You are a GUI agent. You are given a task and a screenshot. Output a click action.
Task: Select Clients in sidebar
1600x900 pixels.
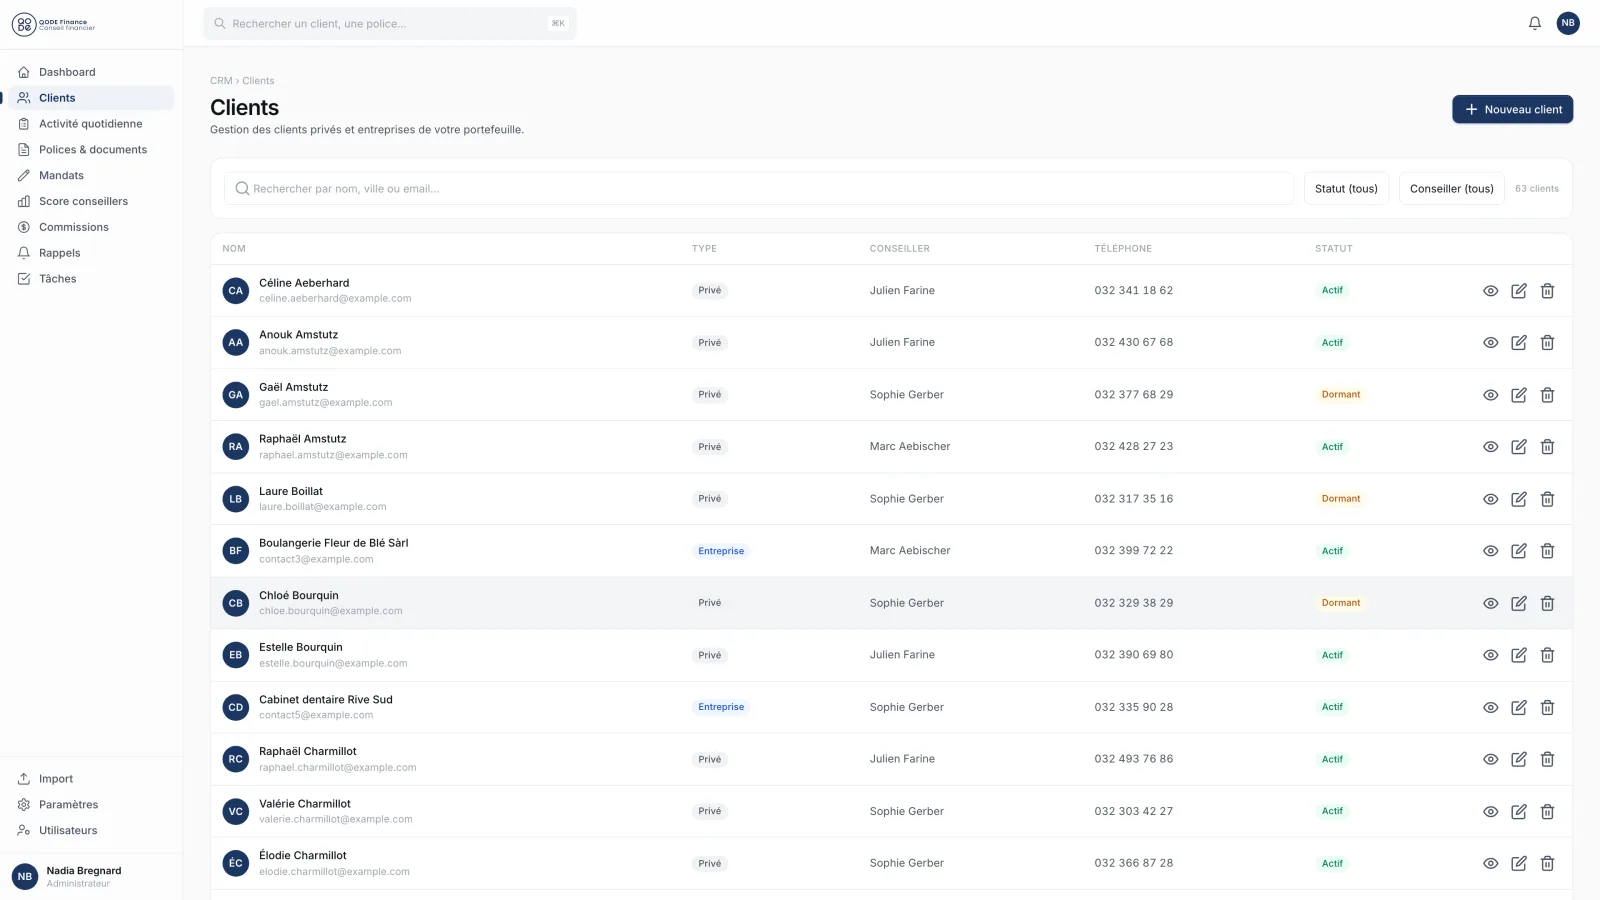pos(91,98)
